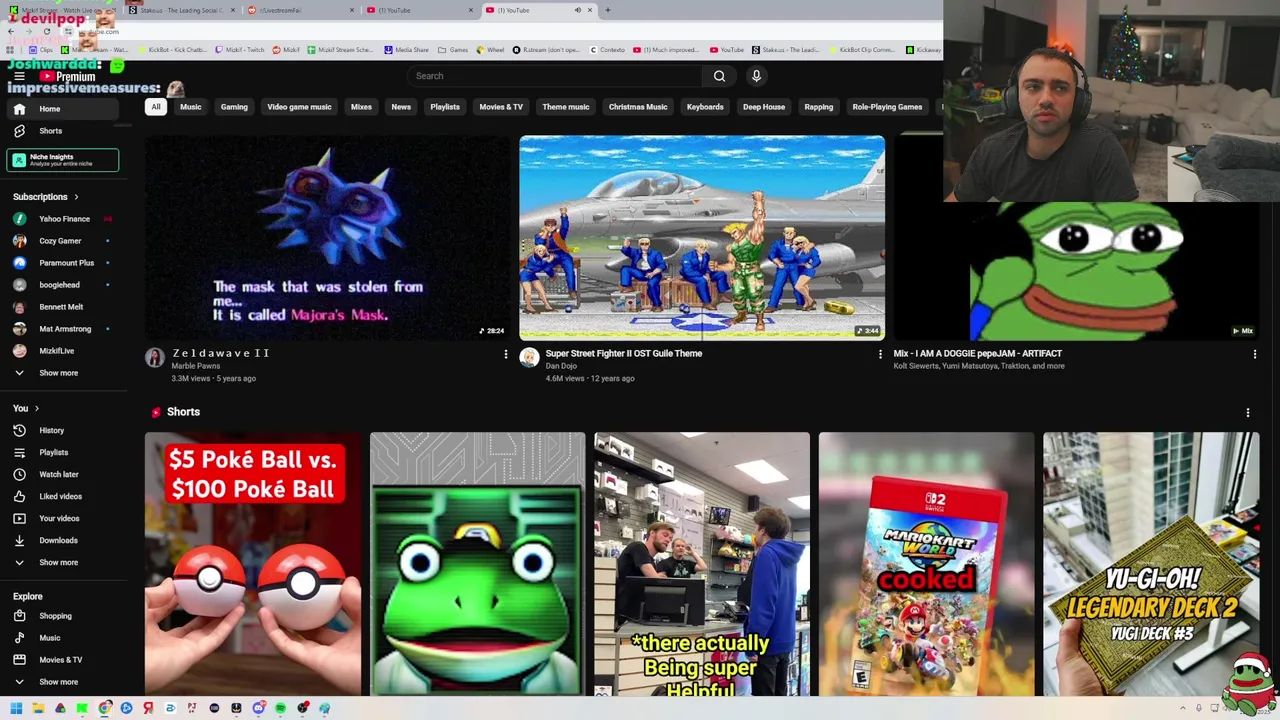
Task: Expand Show more under You section
Action: [x=62, y=562]
